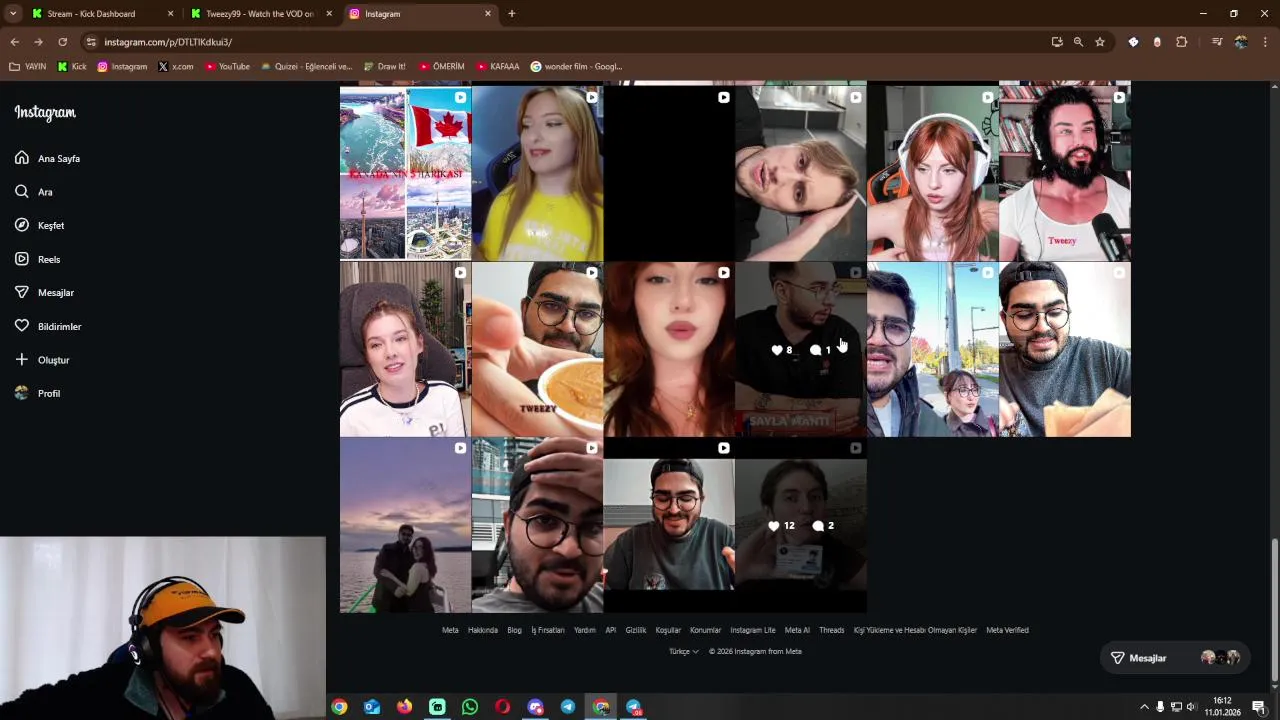Image resolution: width=1280 pixels, height=720 pixels.
Task: Open Opera from the taskbar
Action: pos(502,707)
